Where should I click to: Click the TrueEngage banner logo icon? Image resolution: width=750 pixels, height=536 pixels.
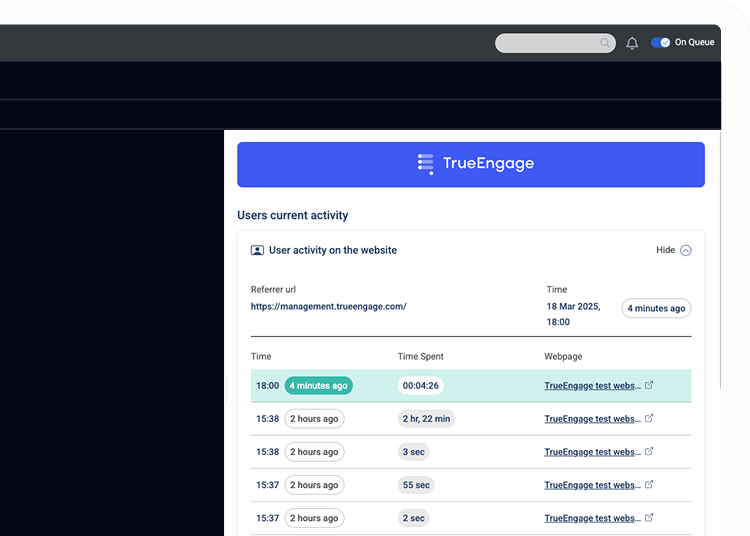[425, 164]
